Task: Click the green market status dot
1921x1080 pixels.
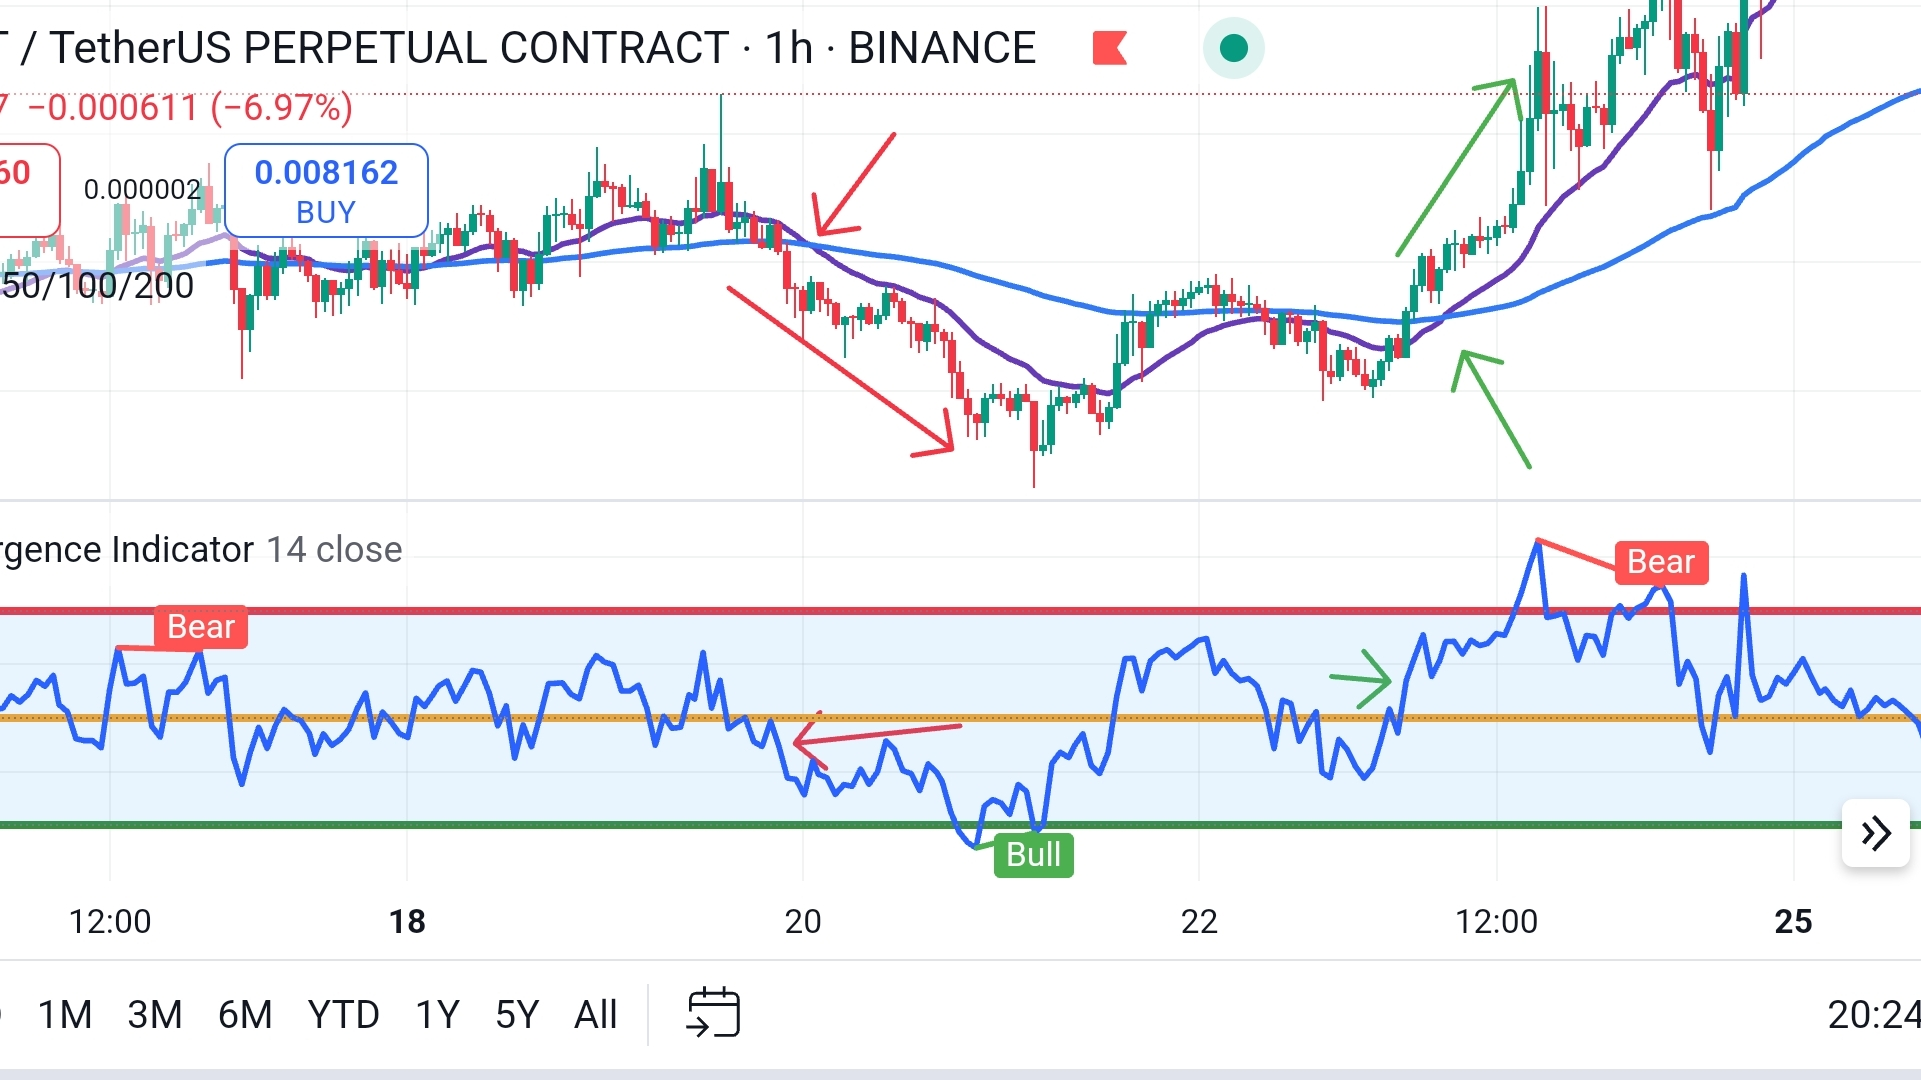Action: click(1234, 48)
